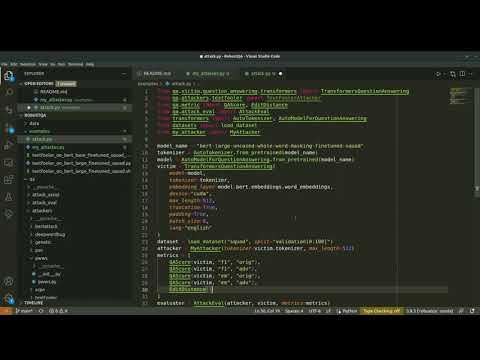This screenshot has height=360, width=480.
Task: Click the Python interpreter version in the status bar
Action: pyautogui.click(x=430, y=311)
